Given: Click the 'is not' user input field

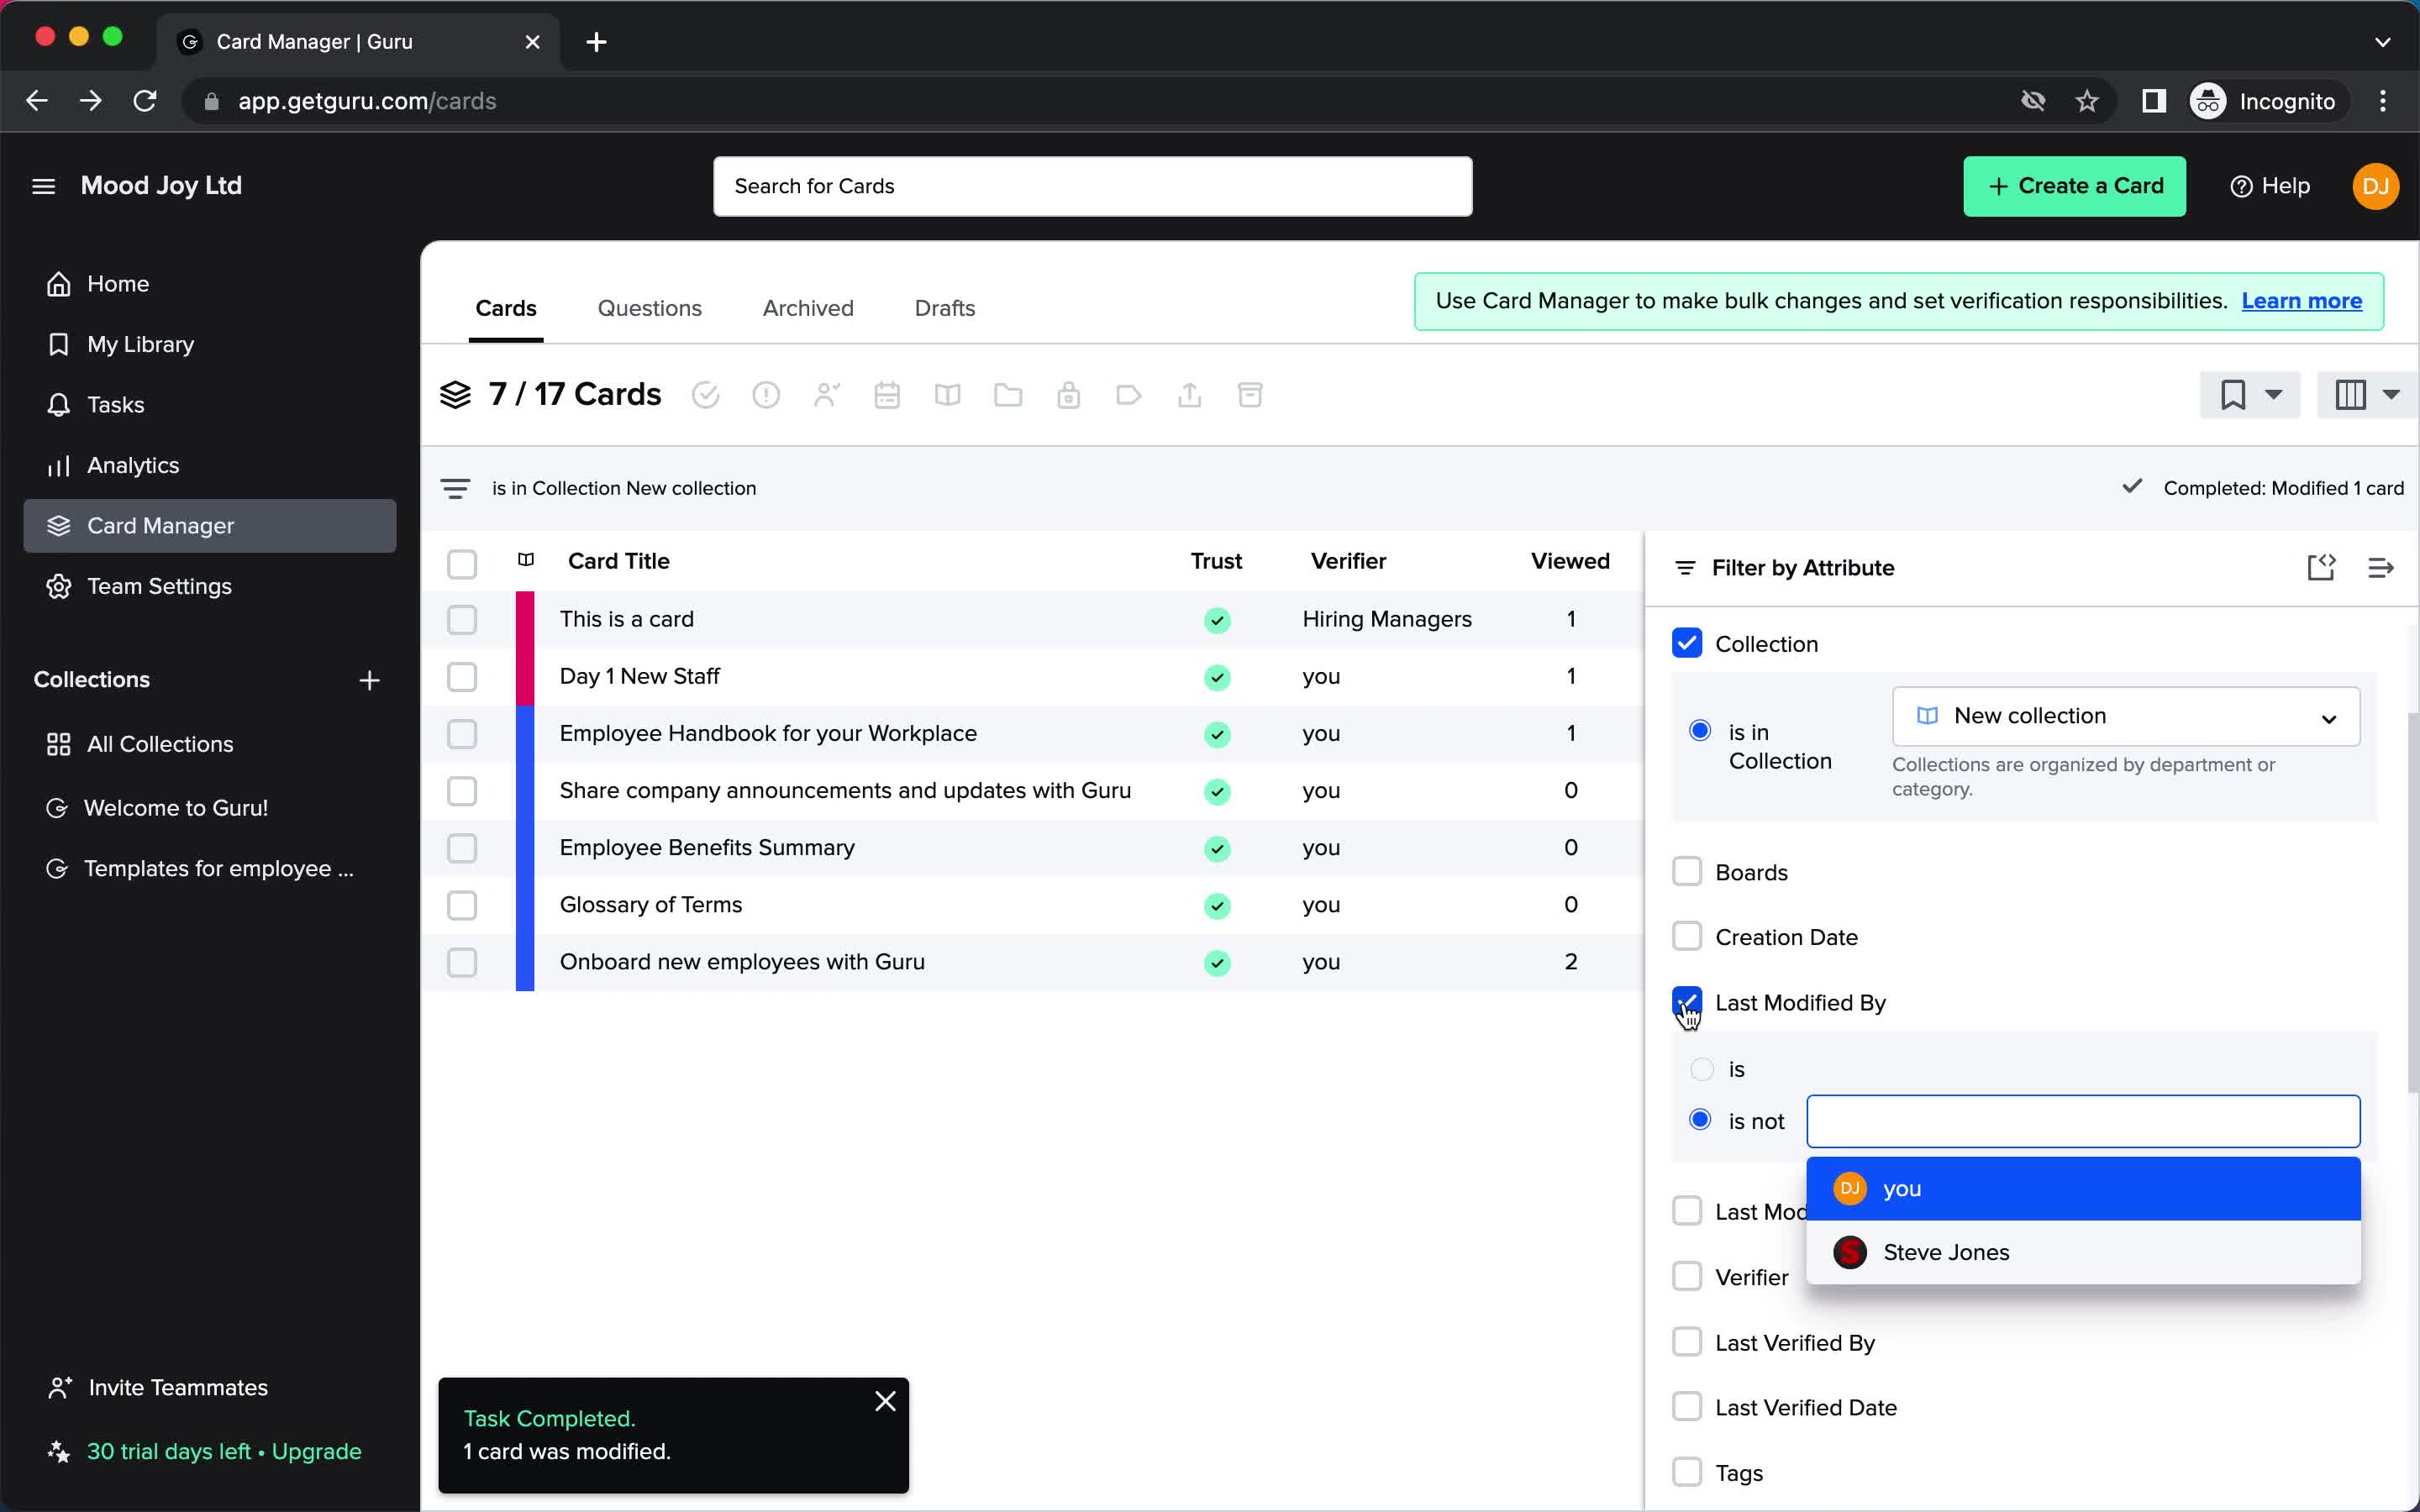Looking at the screenshot, I should coord(2083,1121).
